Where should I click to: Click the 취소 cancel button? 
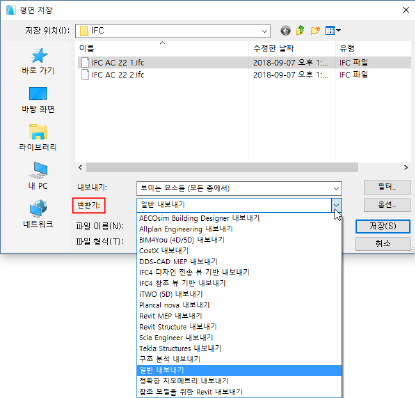[x=383, y=244]
